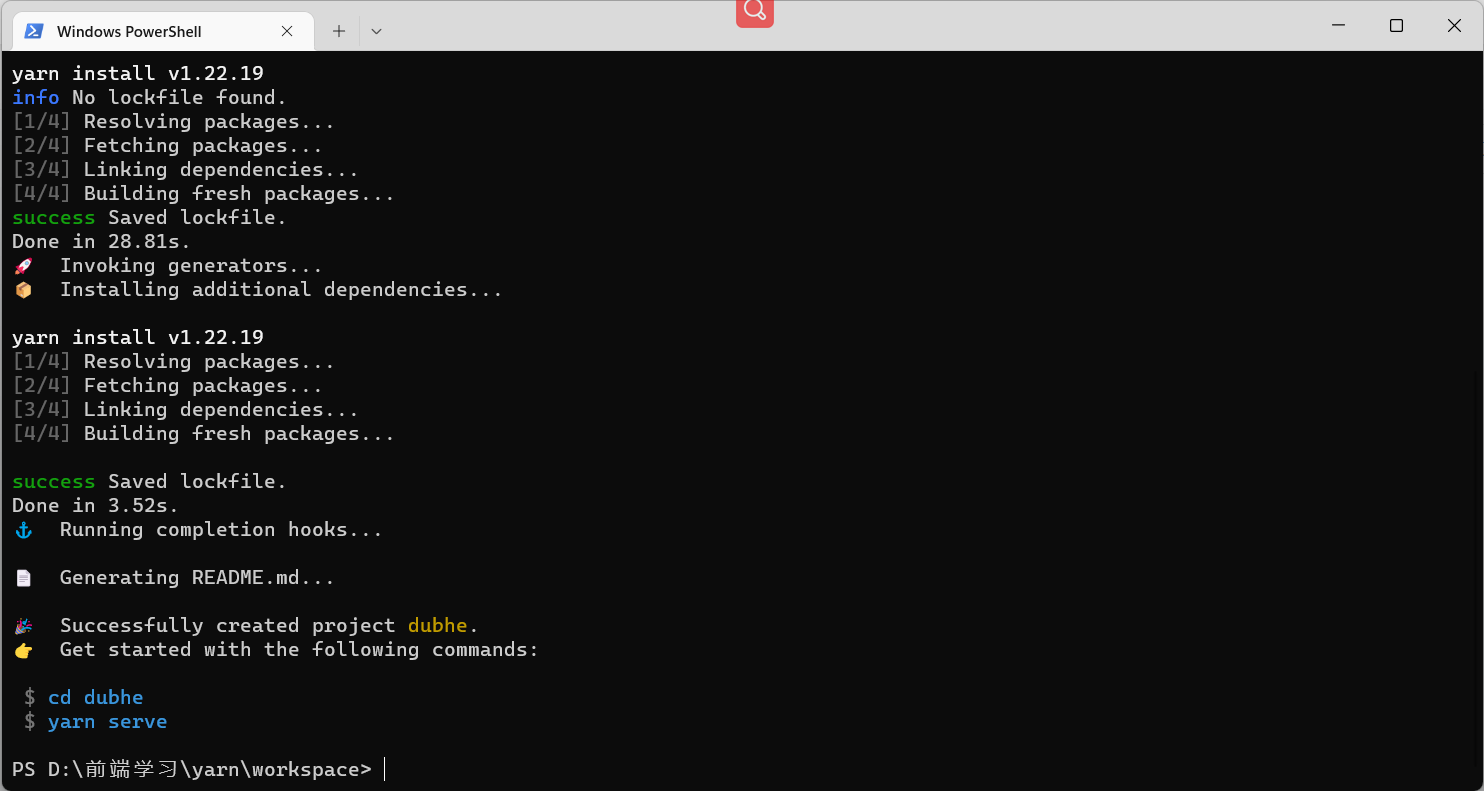Click the anchor emoji before Running completion hooks

23,530
